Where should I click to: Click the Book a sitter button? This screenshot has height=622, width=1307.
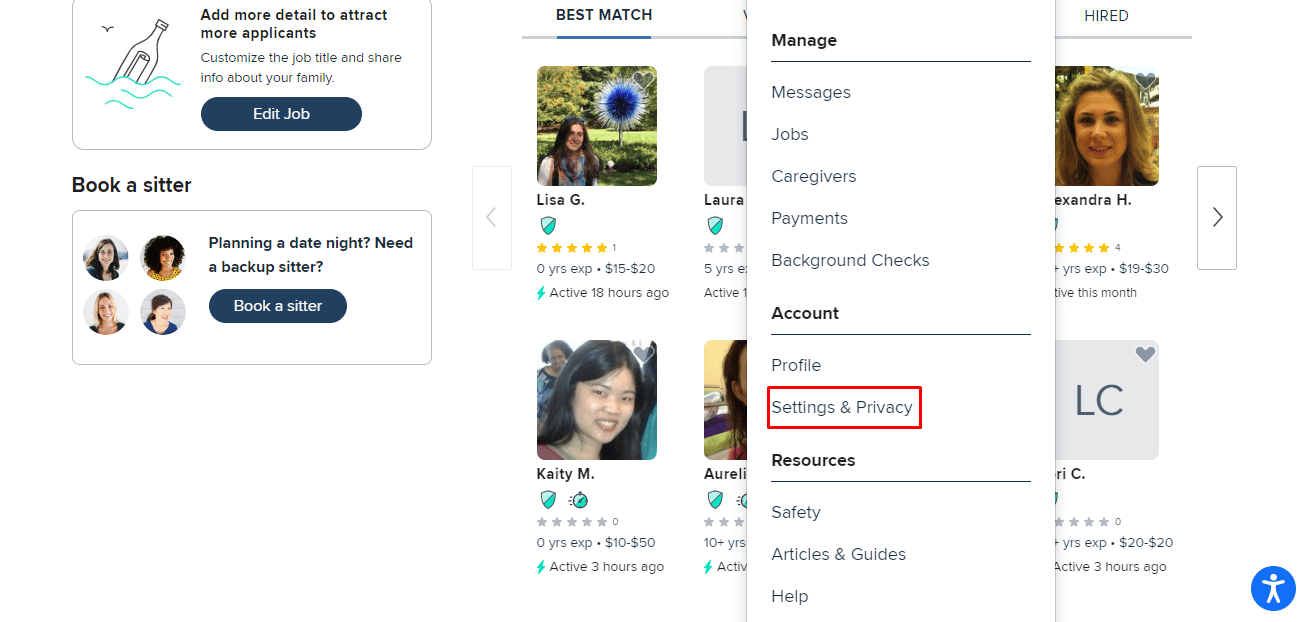[278, 306]
